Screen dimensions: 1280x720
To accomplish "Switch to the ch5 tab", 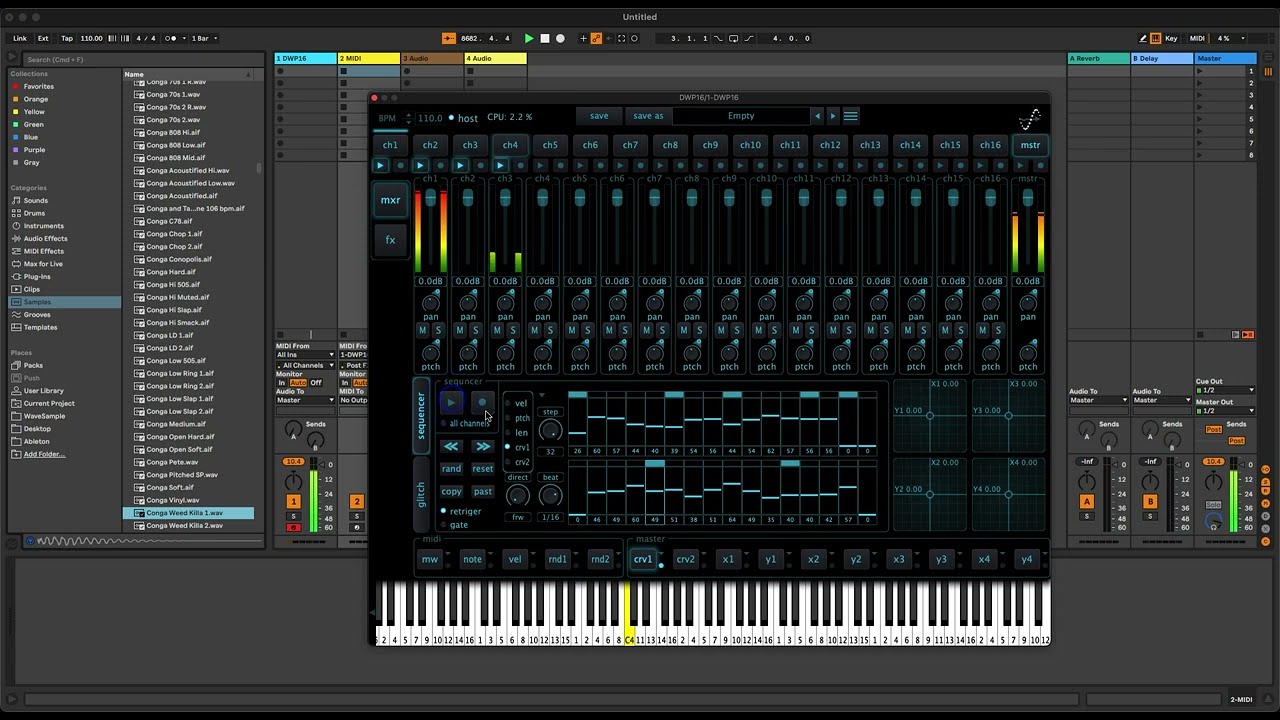I will (550, 145).
